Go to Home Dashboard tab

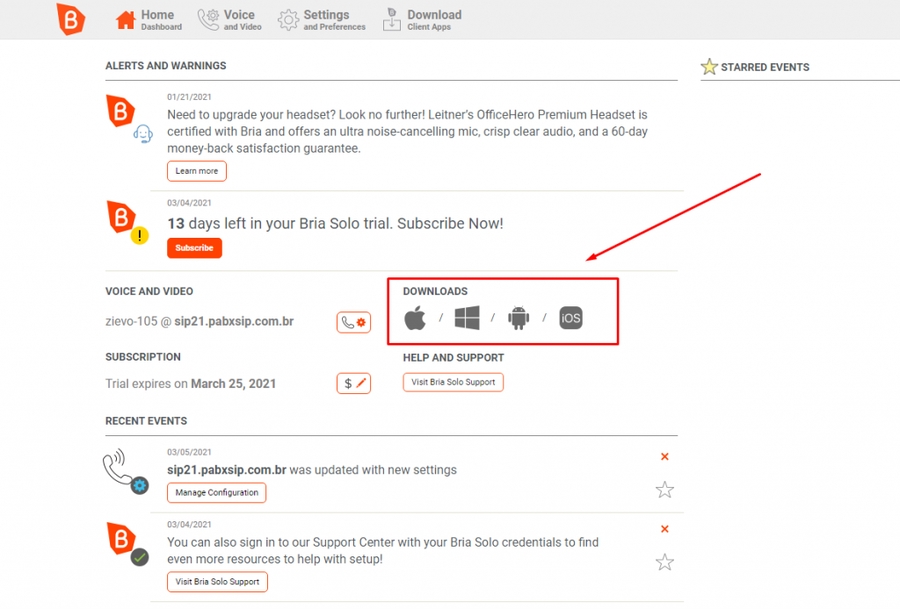point(149,20)
